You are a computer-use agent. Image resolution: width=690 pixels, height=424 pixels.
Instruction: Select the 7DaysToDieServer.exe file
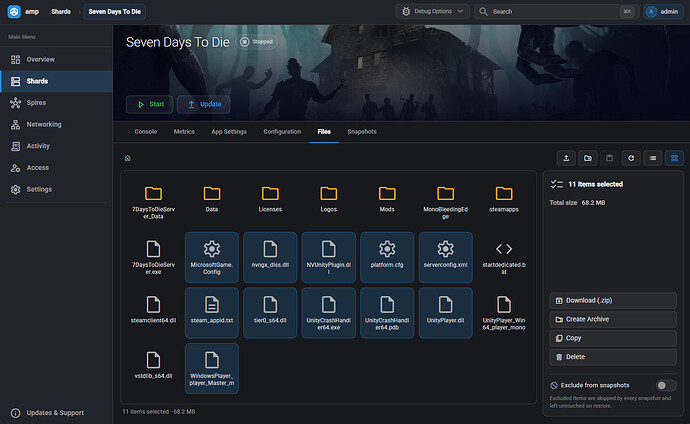pyautogui.click(x=153, y=257)
